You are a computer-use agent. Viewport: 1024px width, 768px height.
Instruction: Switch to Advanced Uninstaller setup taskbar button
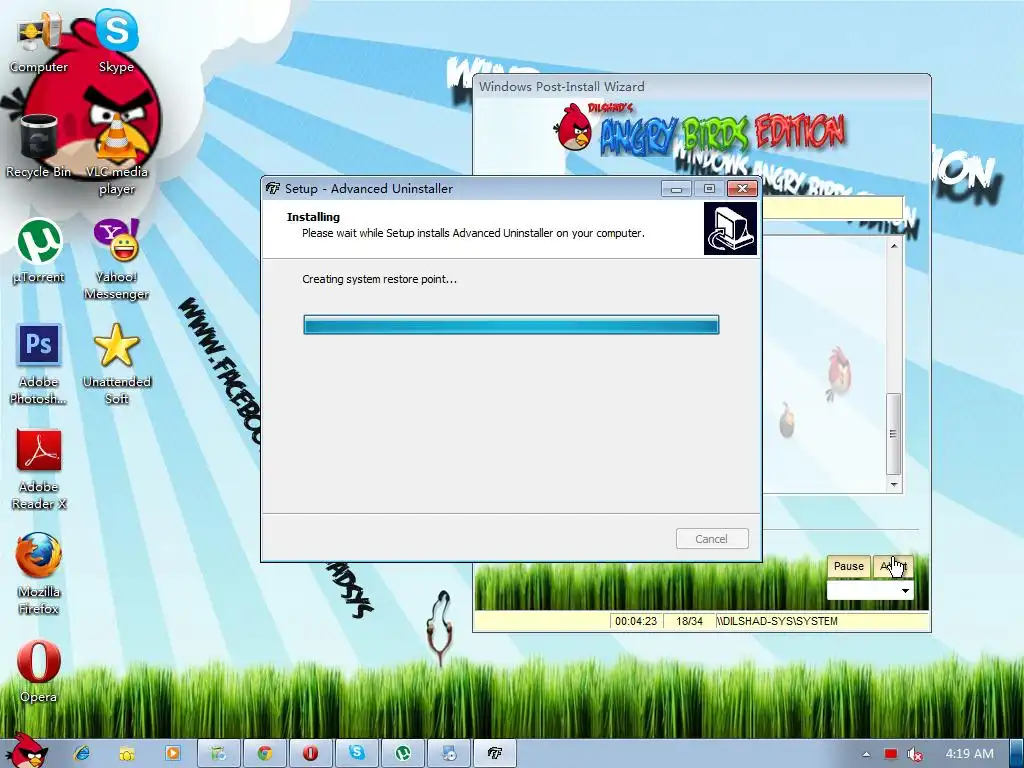tap(494, 754)
